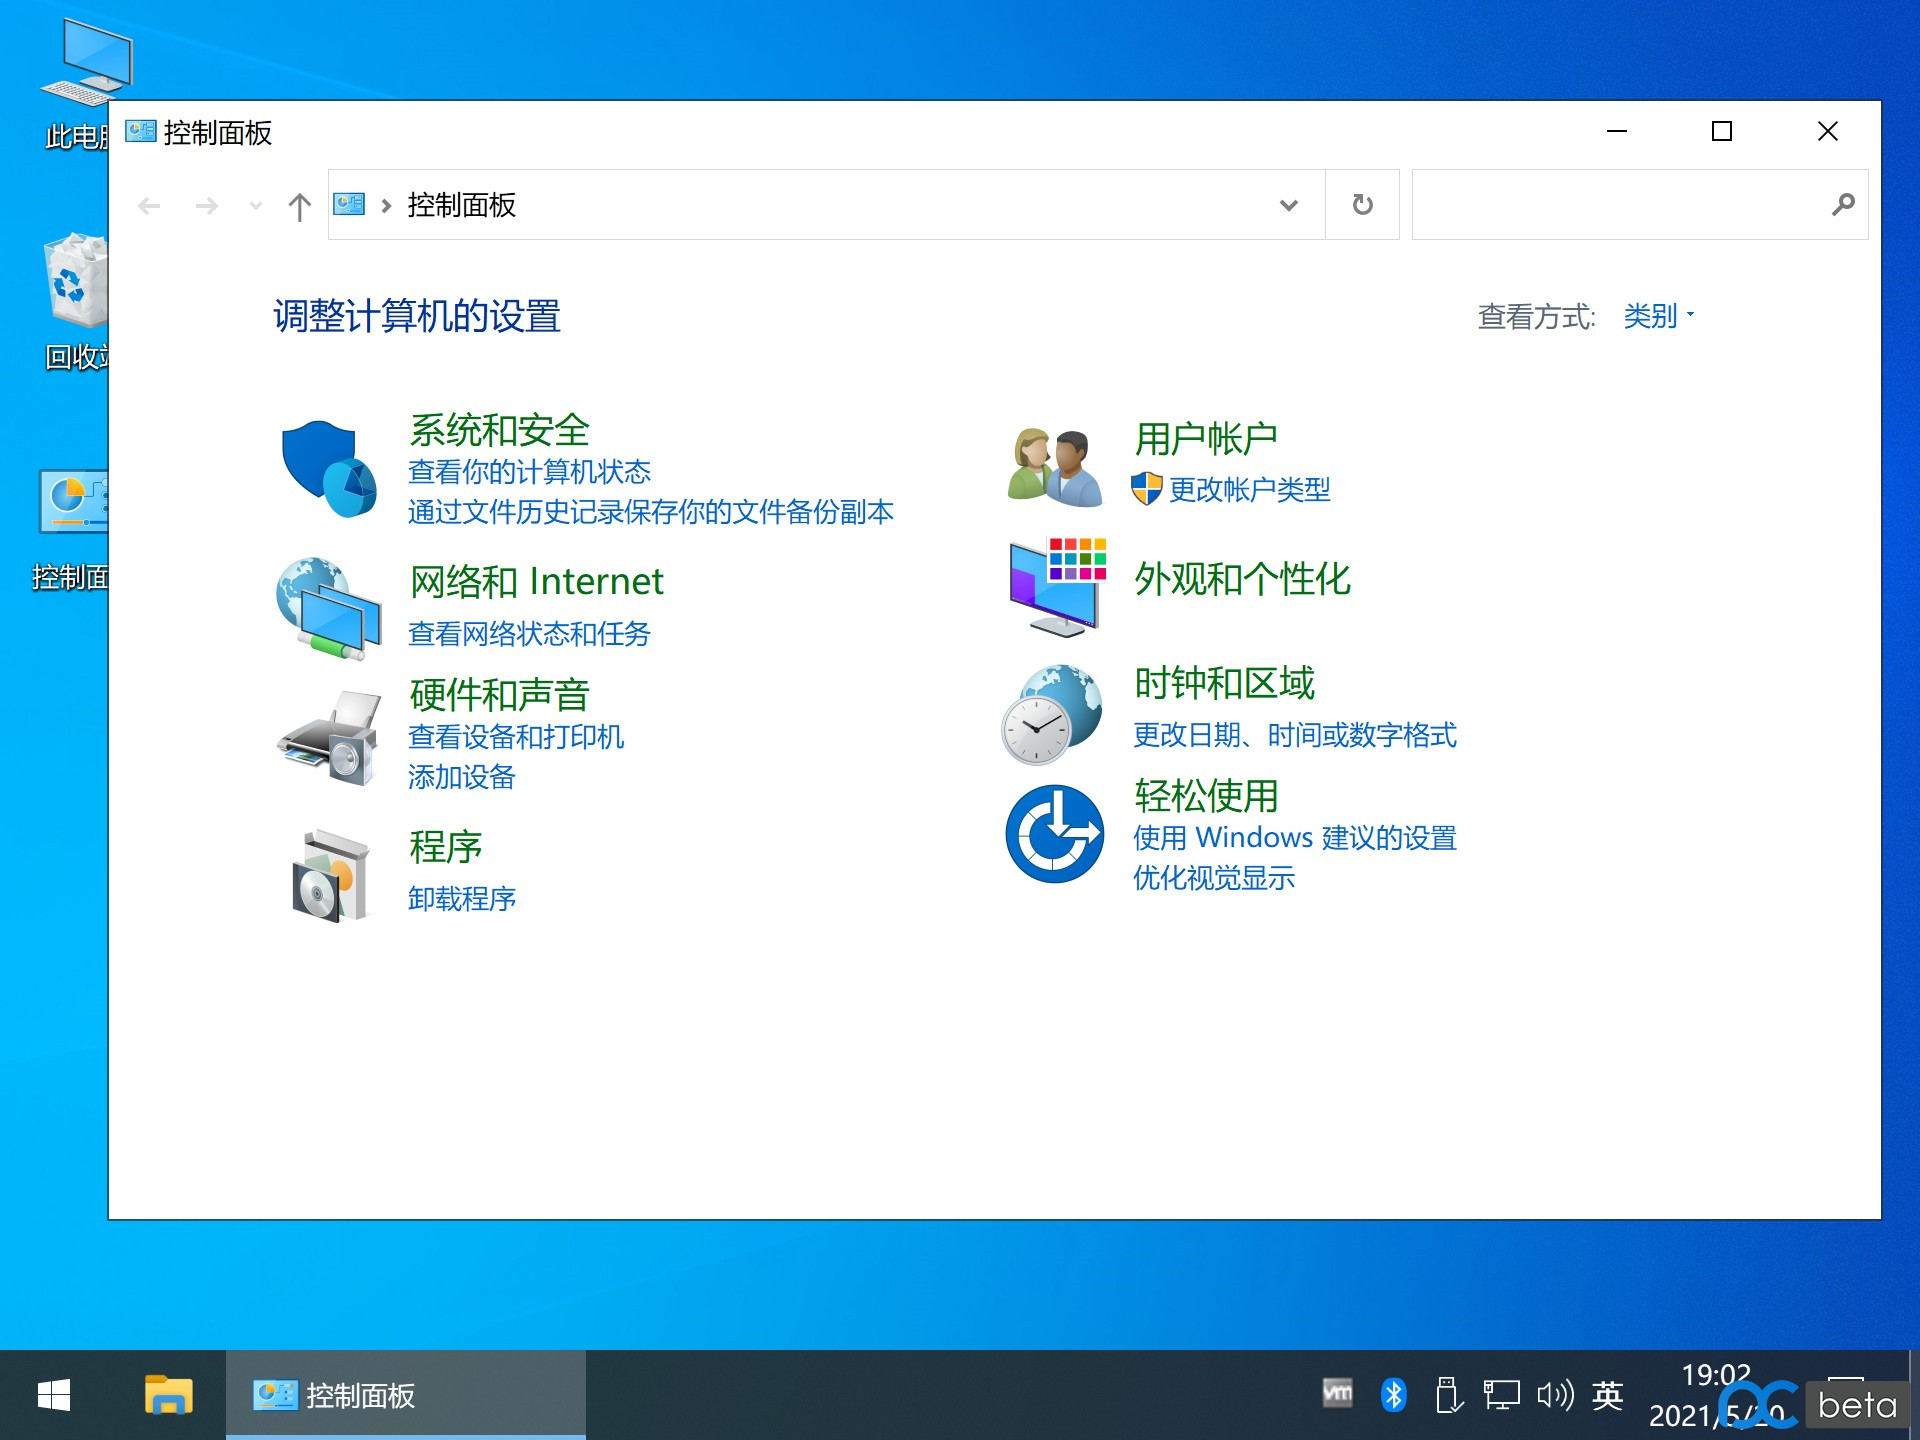Open 更改日期、时间或数字格式 link

[1295, 735]
